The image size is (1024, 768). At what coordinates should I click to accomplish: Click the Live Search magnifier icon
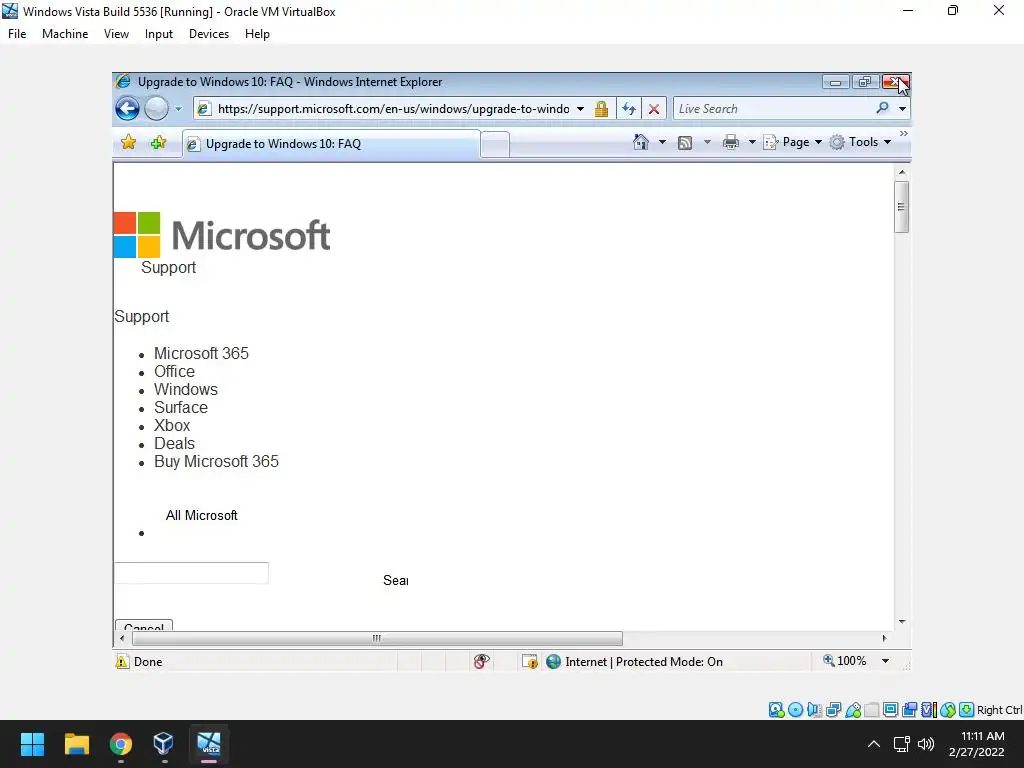[882, 108]
